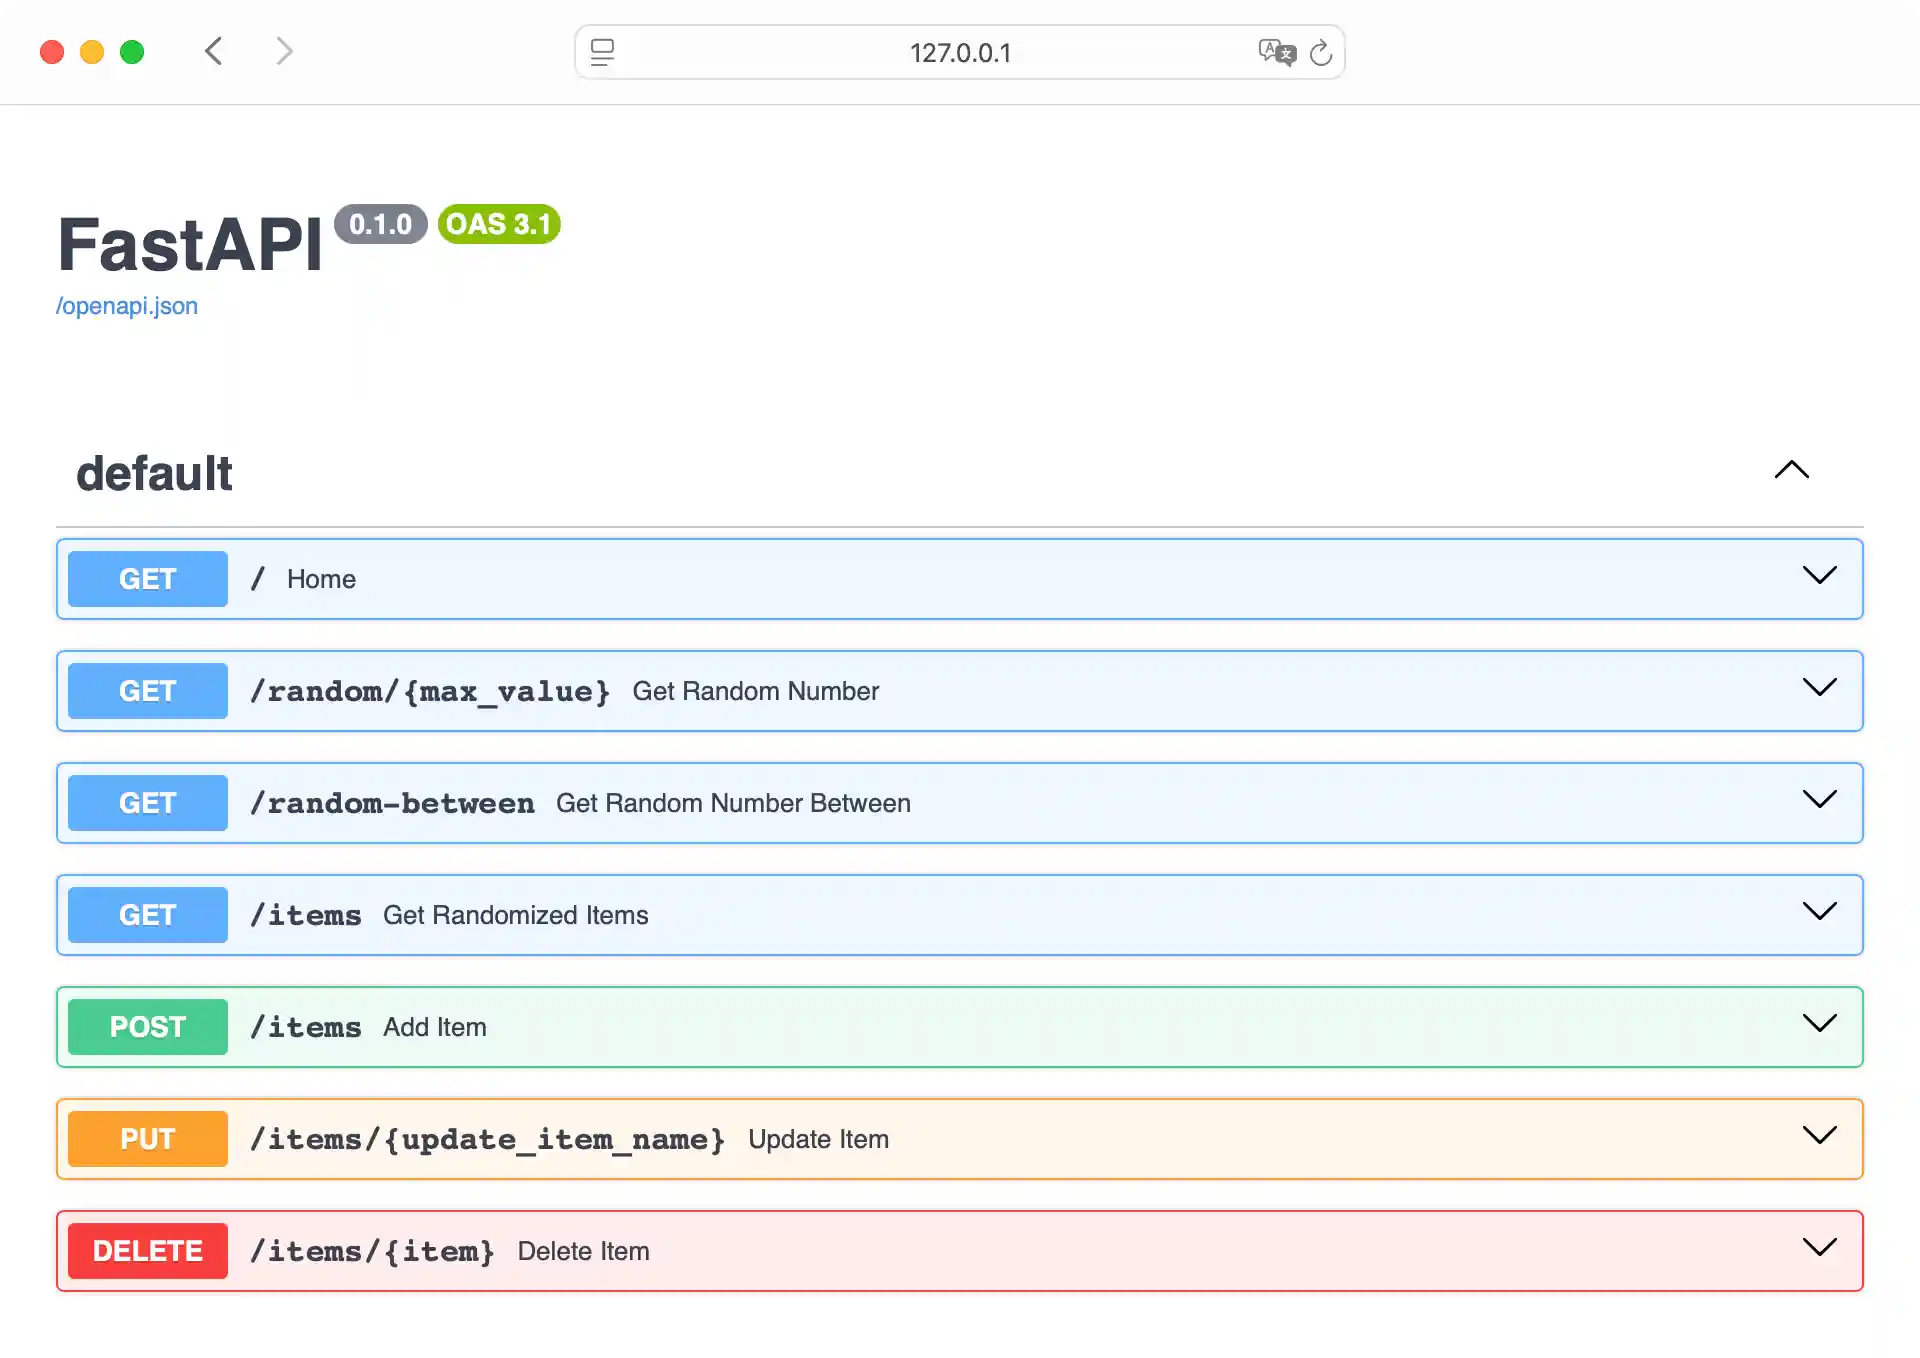This screenshot has height=1358, width=1920.
Task: Click the GET badge on Get Randomized Items
Action: click(x=146, y=914)
